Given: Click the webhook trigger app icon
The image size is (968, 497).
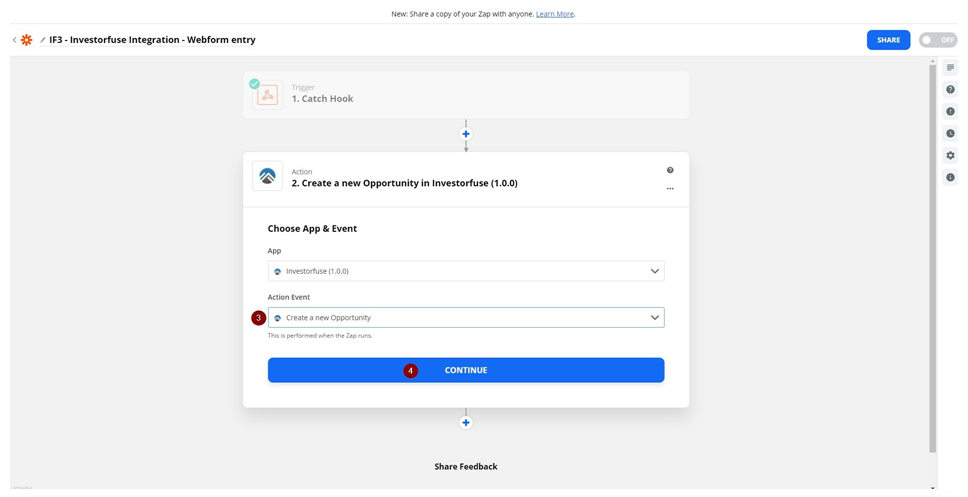Looking at the screenshot, I should click(x=267, y=95).
